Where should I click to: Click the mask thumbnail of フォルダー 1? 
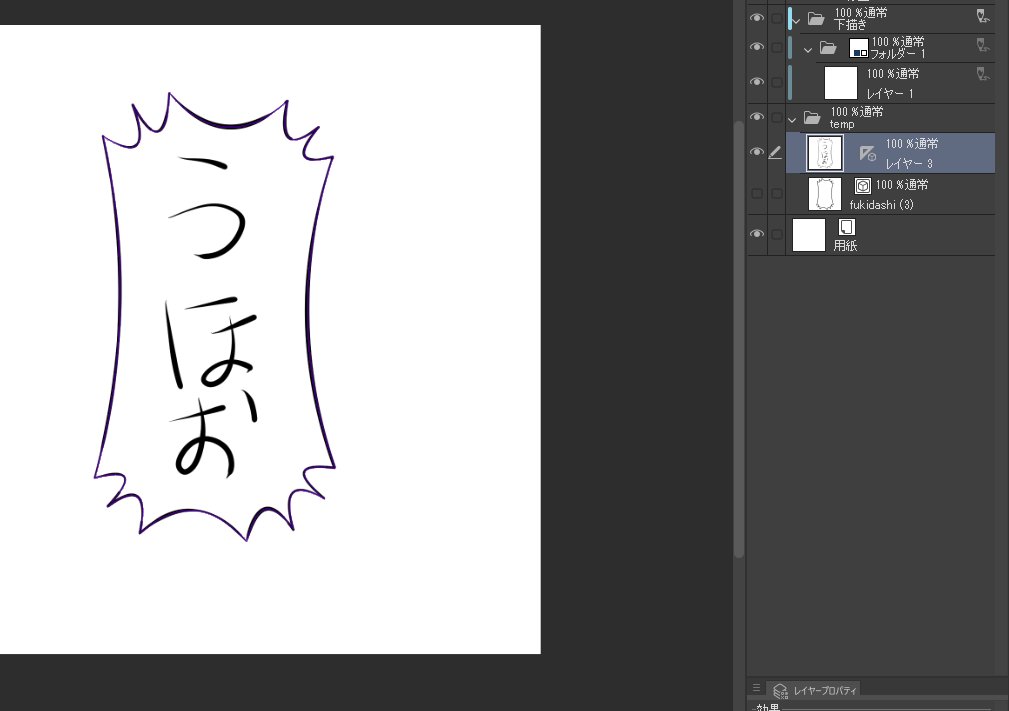859,48
